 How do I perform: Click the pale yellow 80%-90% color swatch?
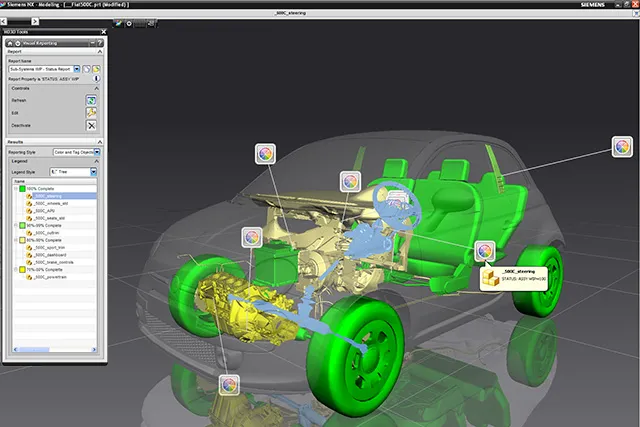pos(22,240)
